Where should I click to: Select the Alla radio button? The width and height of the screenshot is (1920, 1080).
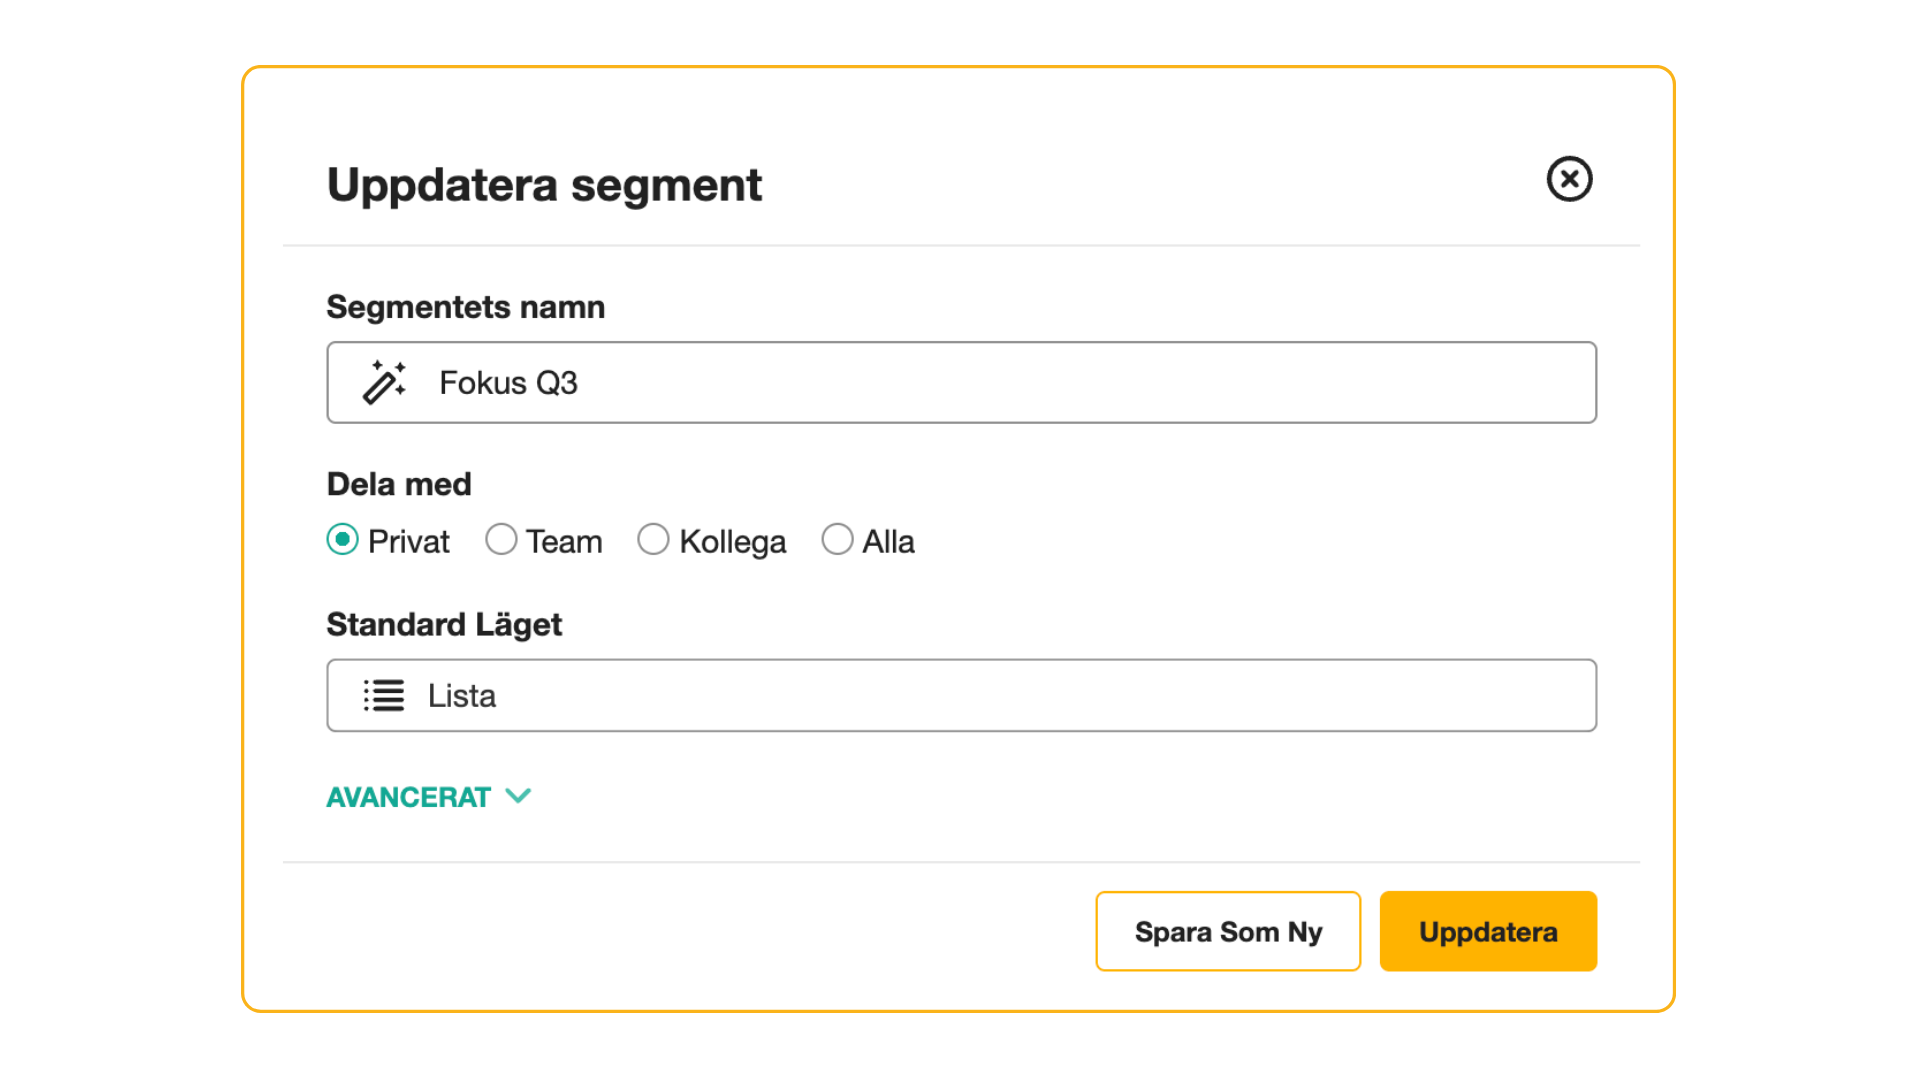pos(837,540)
